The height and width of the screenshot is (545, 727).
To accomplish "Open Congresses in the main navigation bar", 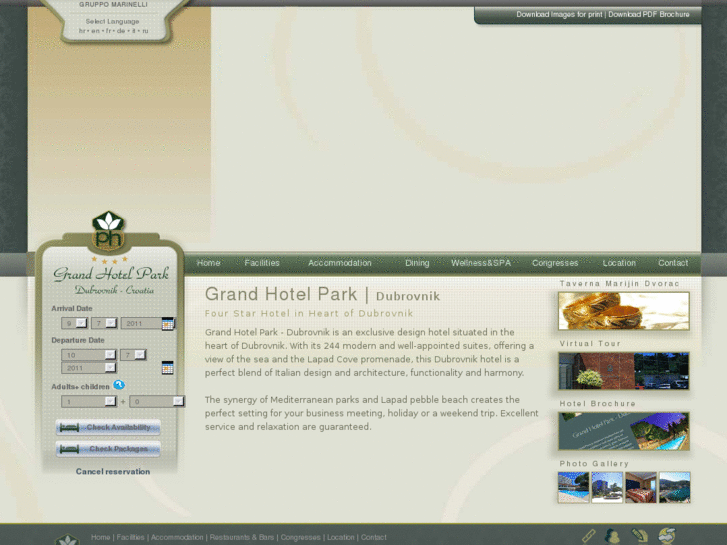I will 555,263.
